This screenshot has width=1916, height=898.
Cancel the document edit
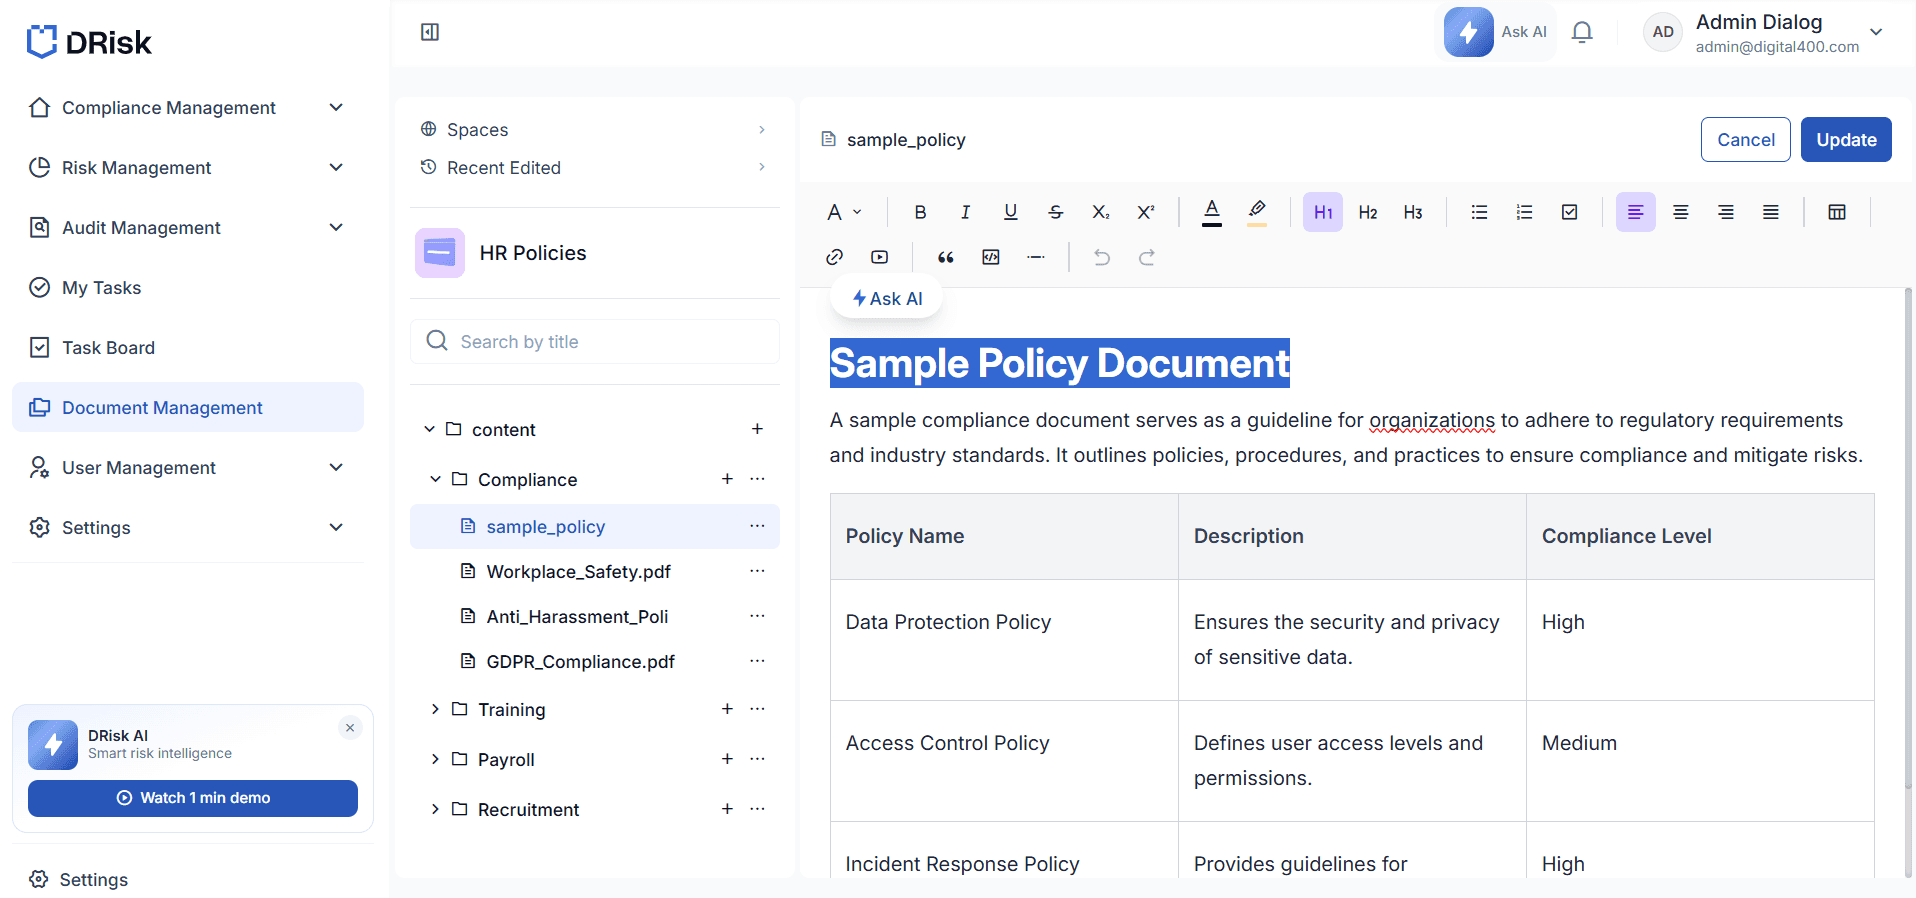[1746, 140]
